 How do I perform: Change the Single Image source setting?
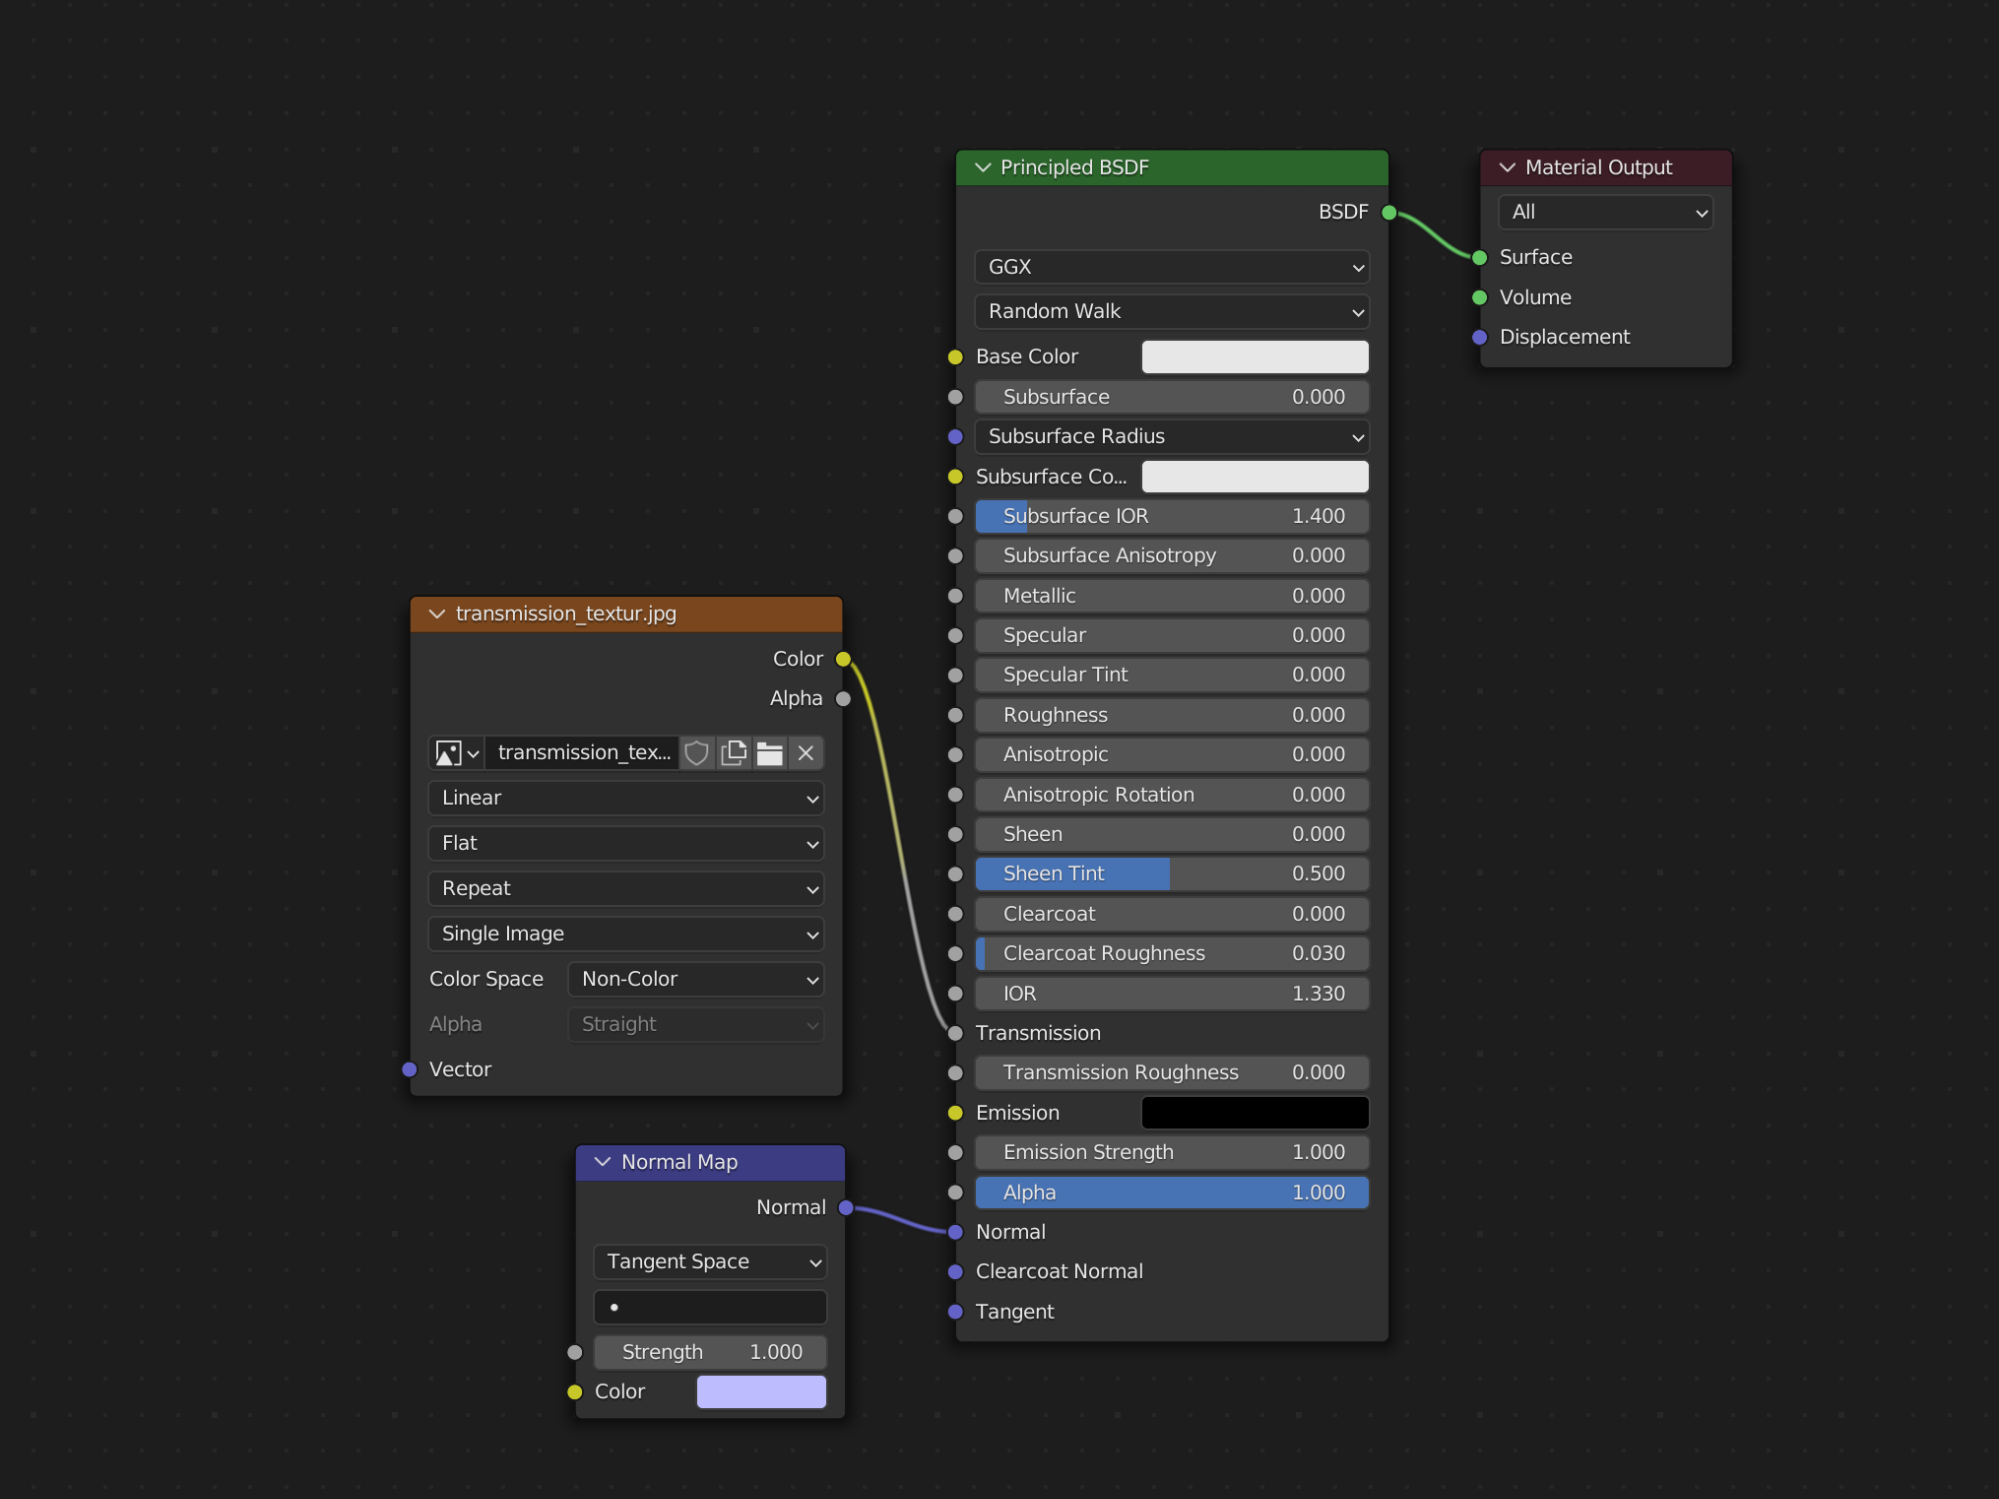pyautogui.click(x=625, y=933)
